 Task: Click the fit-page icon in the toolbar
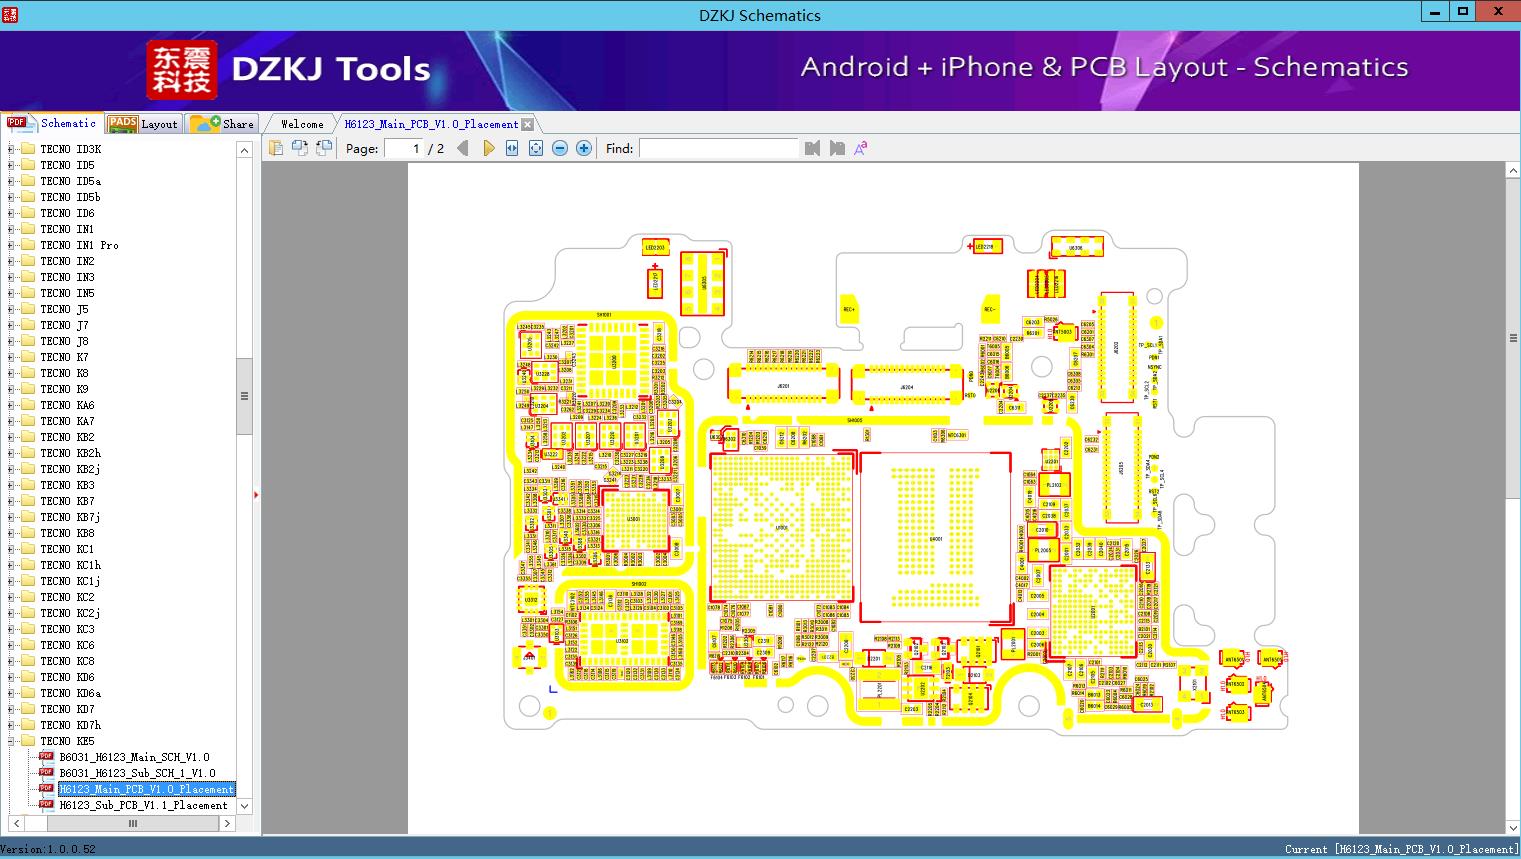tap(536, 148)
